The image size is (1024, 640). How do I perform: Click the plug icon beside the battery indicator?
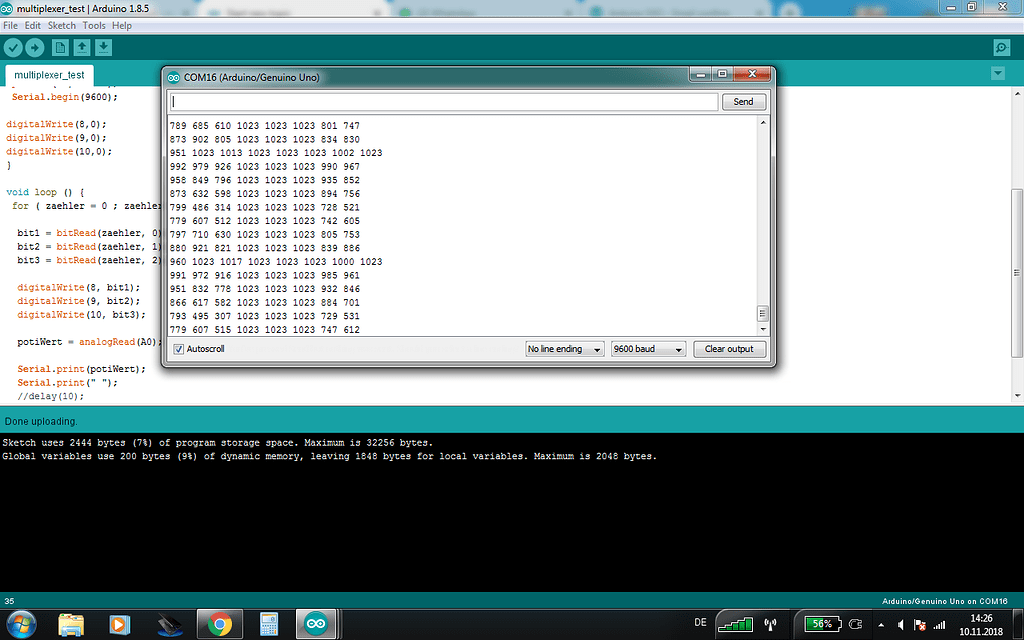pyautogui.click(x=855, y=624)
